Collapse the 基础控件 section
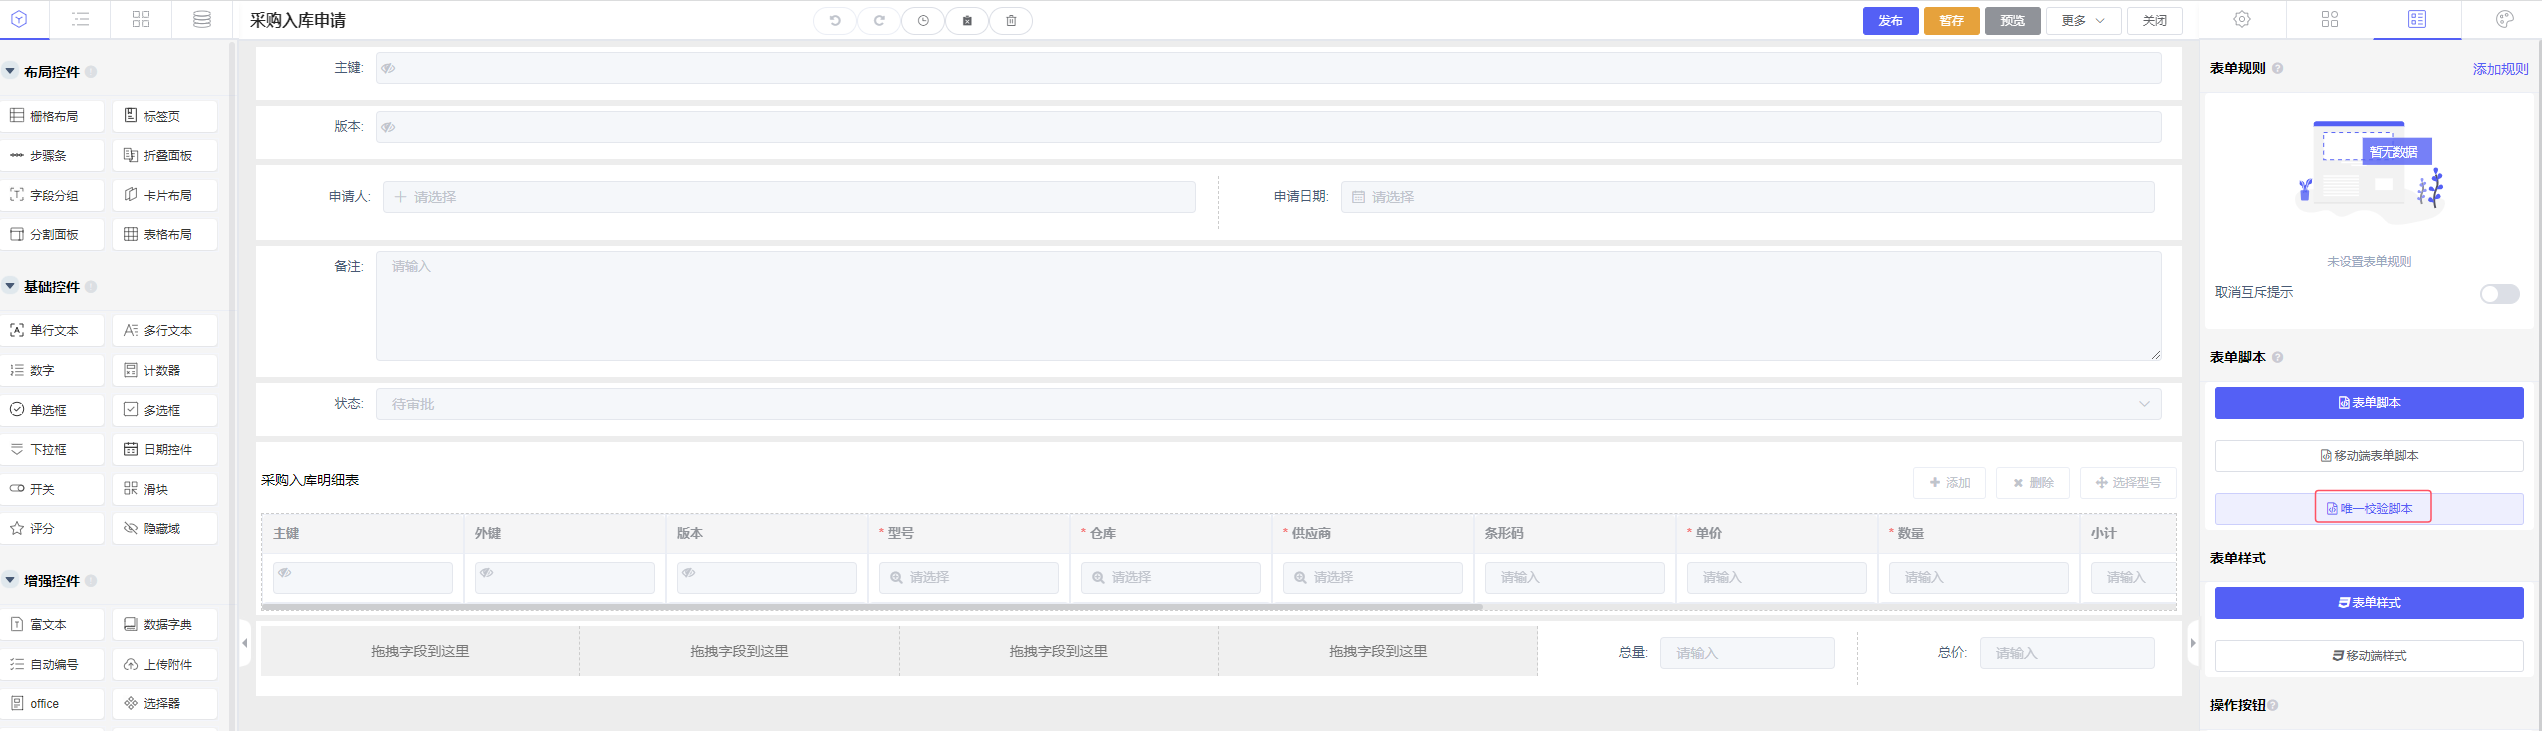The height and width of the screenshot is (731, 2542). click(11, 287)
